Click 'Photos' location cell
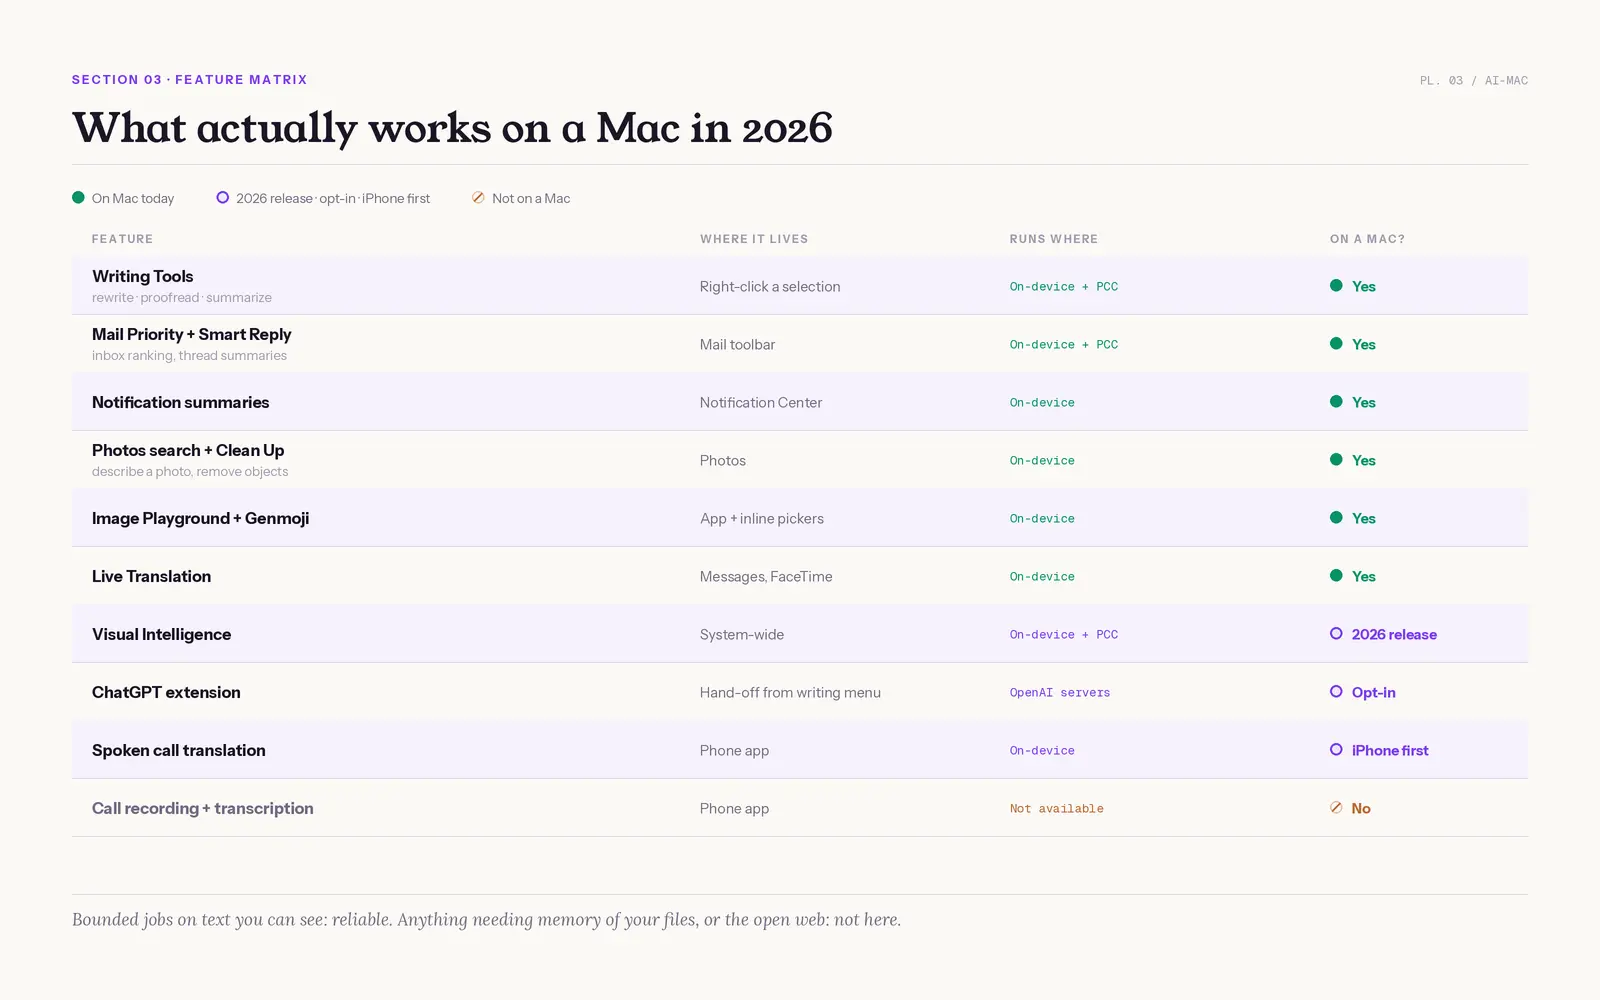Viewport: 1600px width, 1000px height. [723, 460]
